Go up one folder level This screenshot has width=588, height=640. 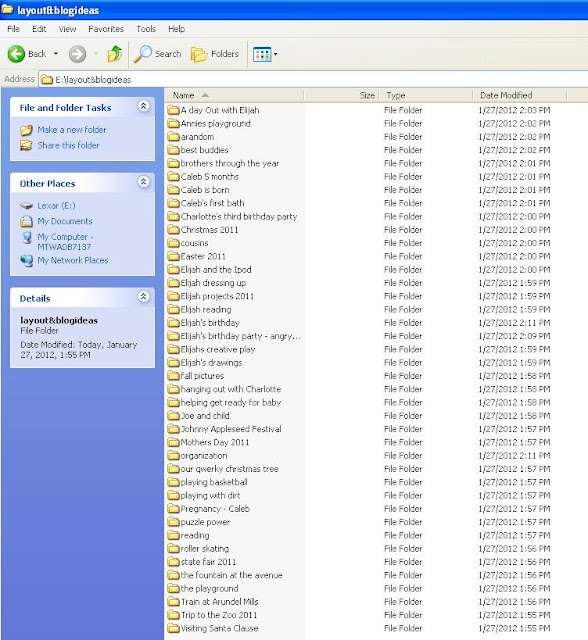[115, 54]
